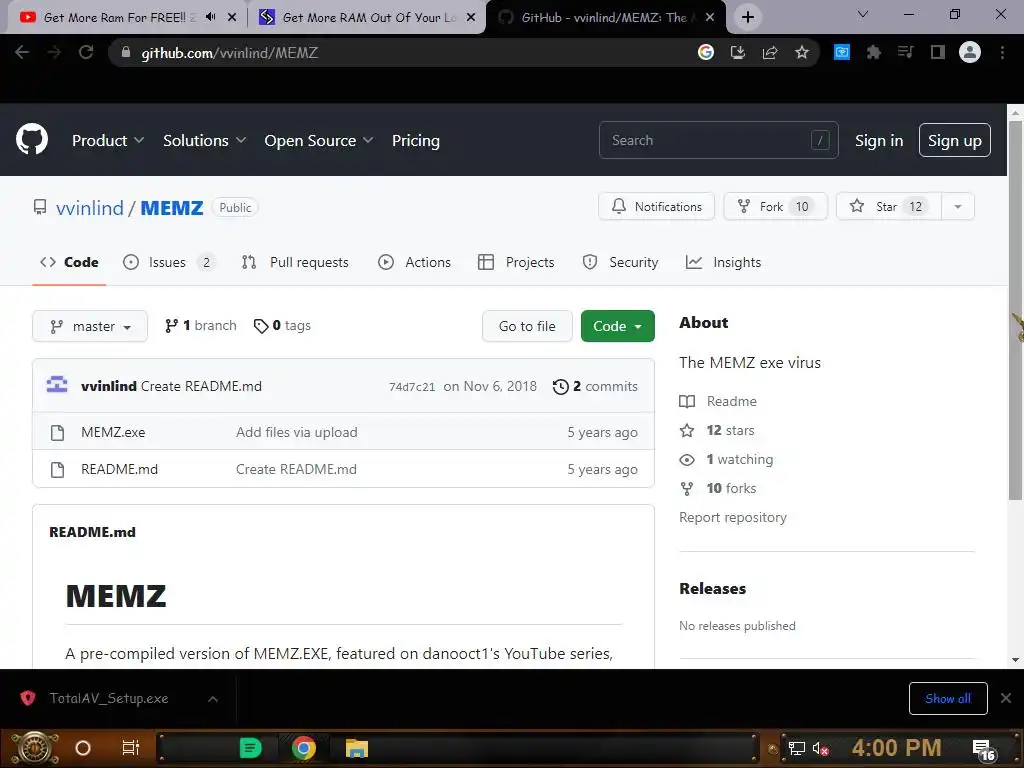The image size is (1024, 768).
Task: Click the vvinlind avatar in commit row
Action: (x=57, y=385)
